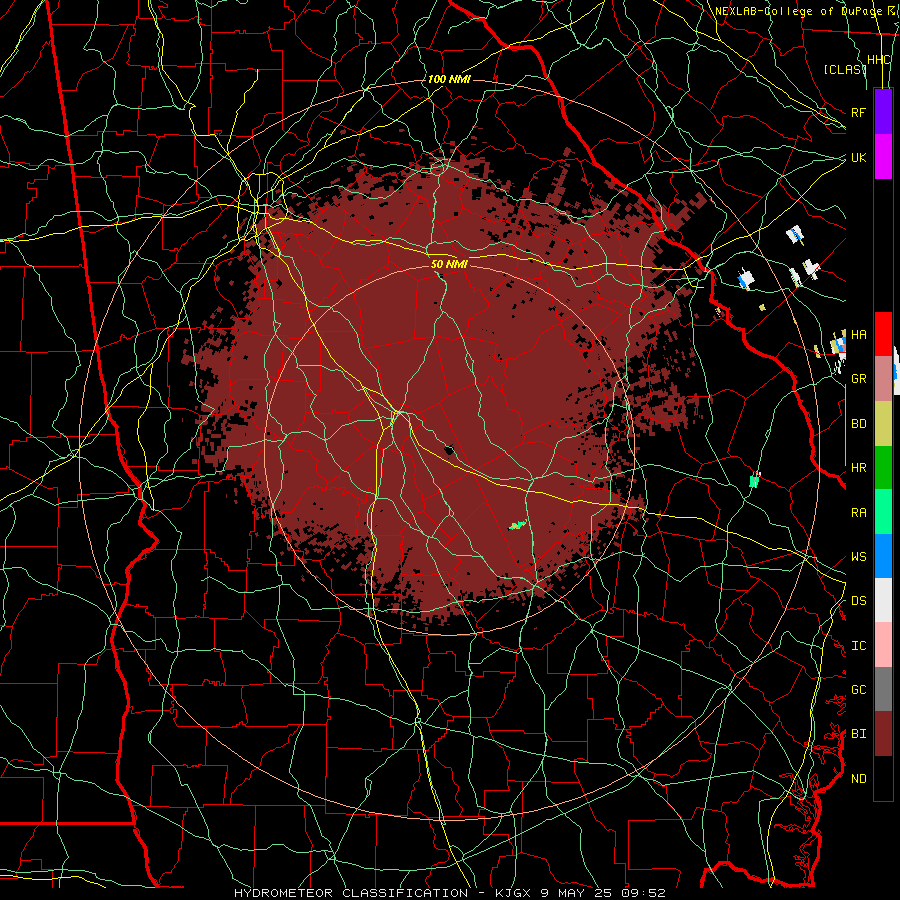Click the UK magenta legend color block
The image size is (900, 900).
pyautogui.click(x=883, y=157)
